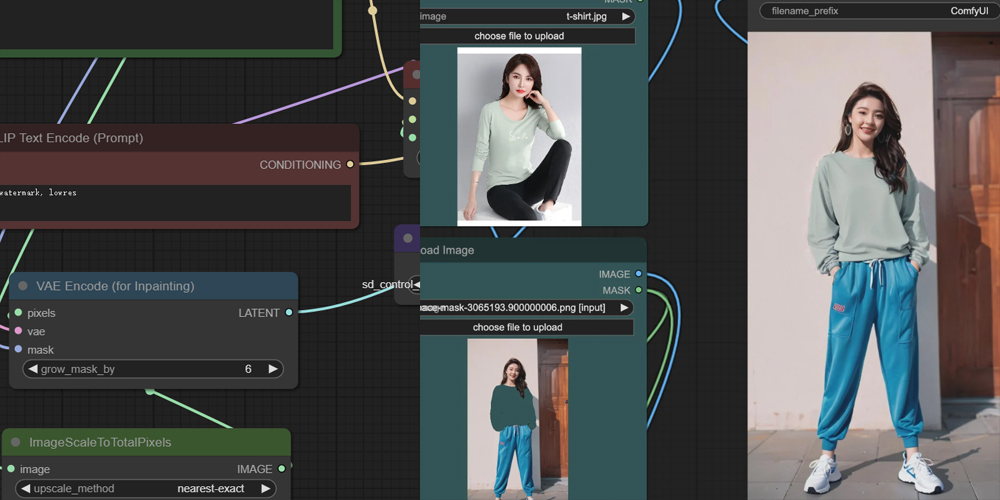1000x500 pixels.
Task: Click the collapse dot on the partly hidden purple node
Action: (408, 239)
